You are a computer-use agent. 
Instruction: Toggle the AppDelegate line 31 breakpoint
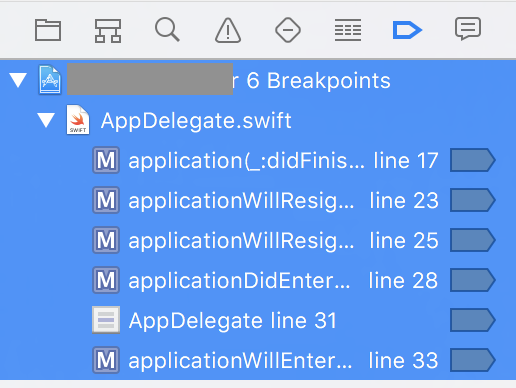tap(473, 320)
